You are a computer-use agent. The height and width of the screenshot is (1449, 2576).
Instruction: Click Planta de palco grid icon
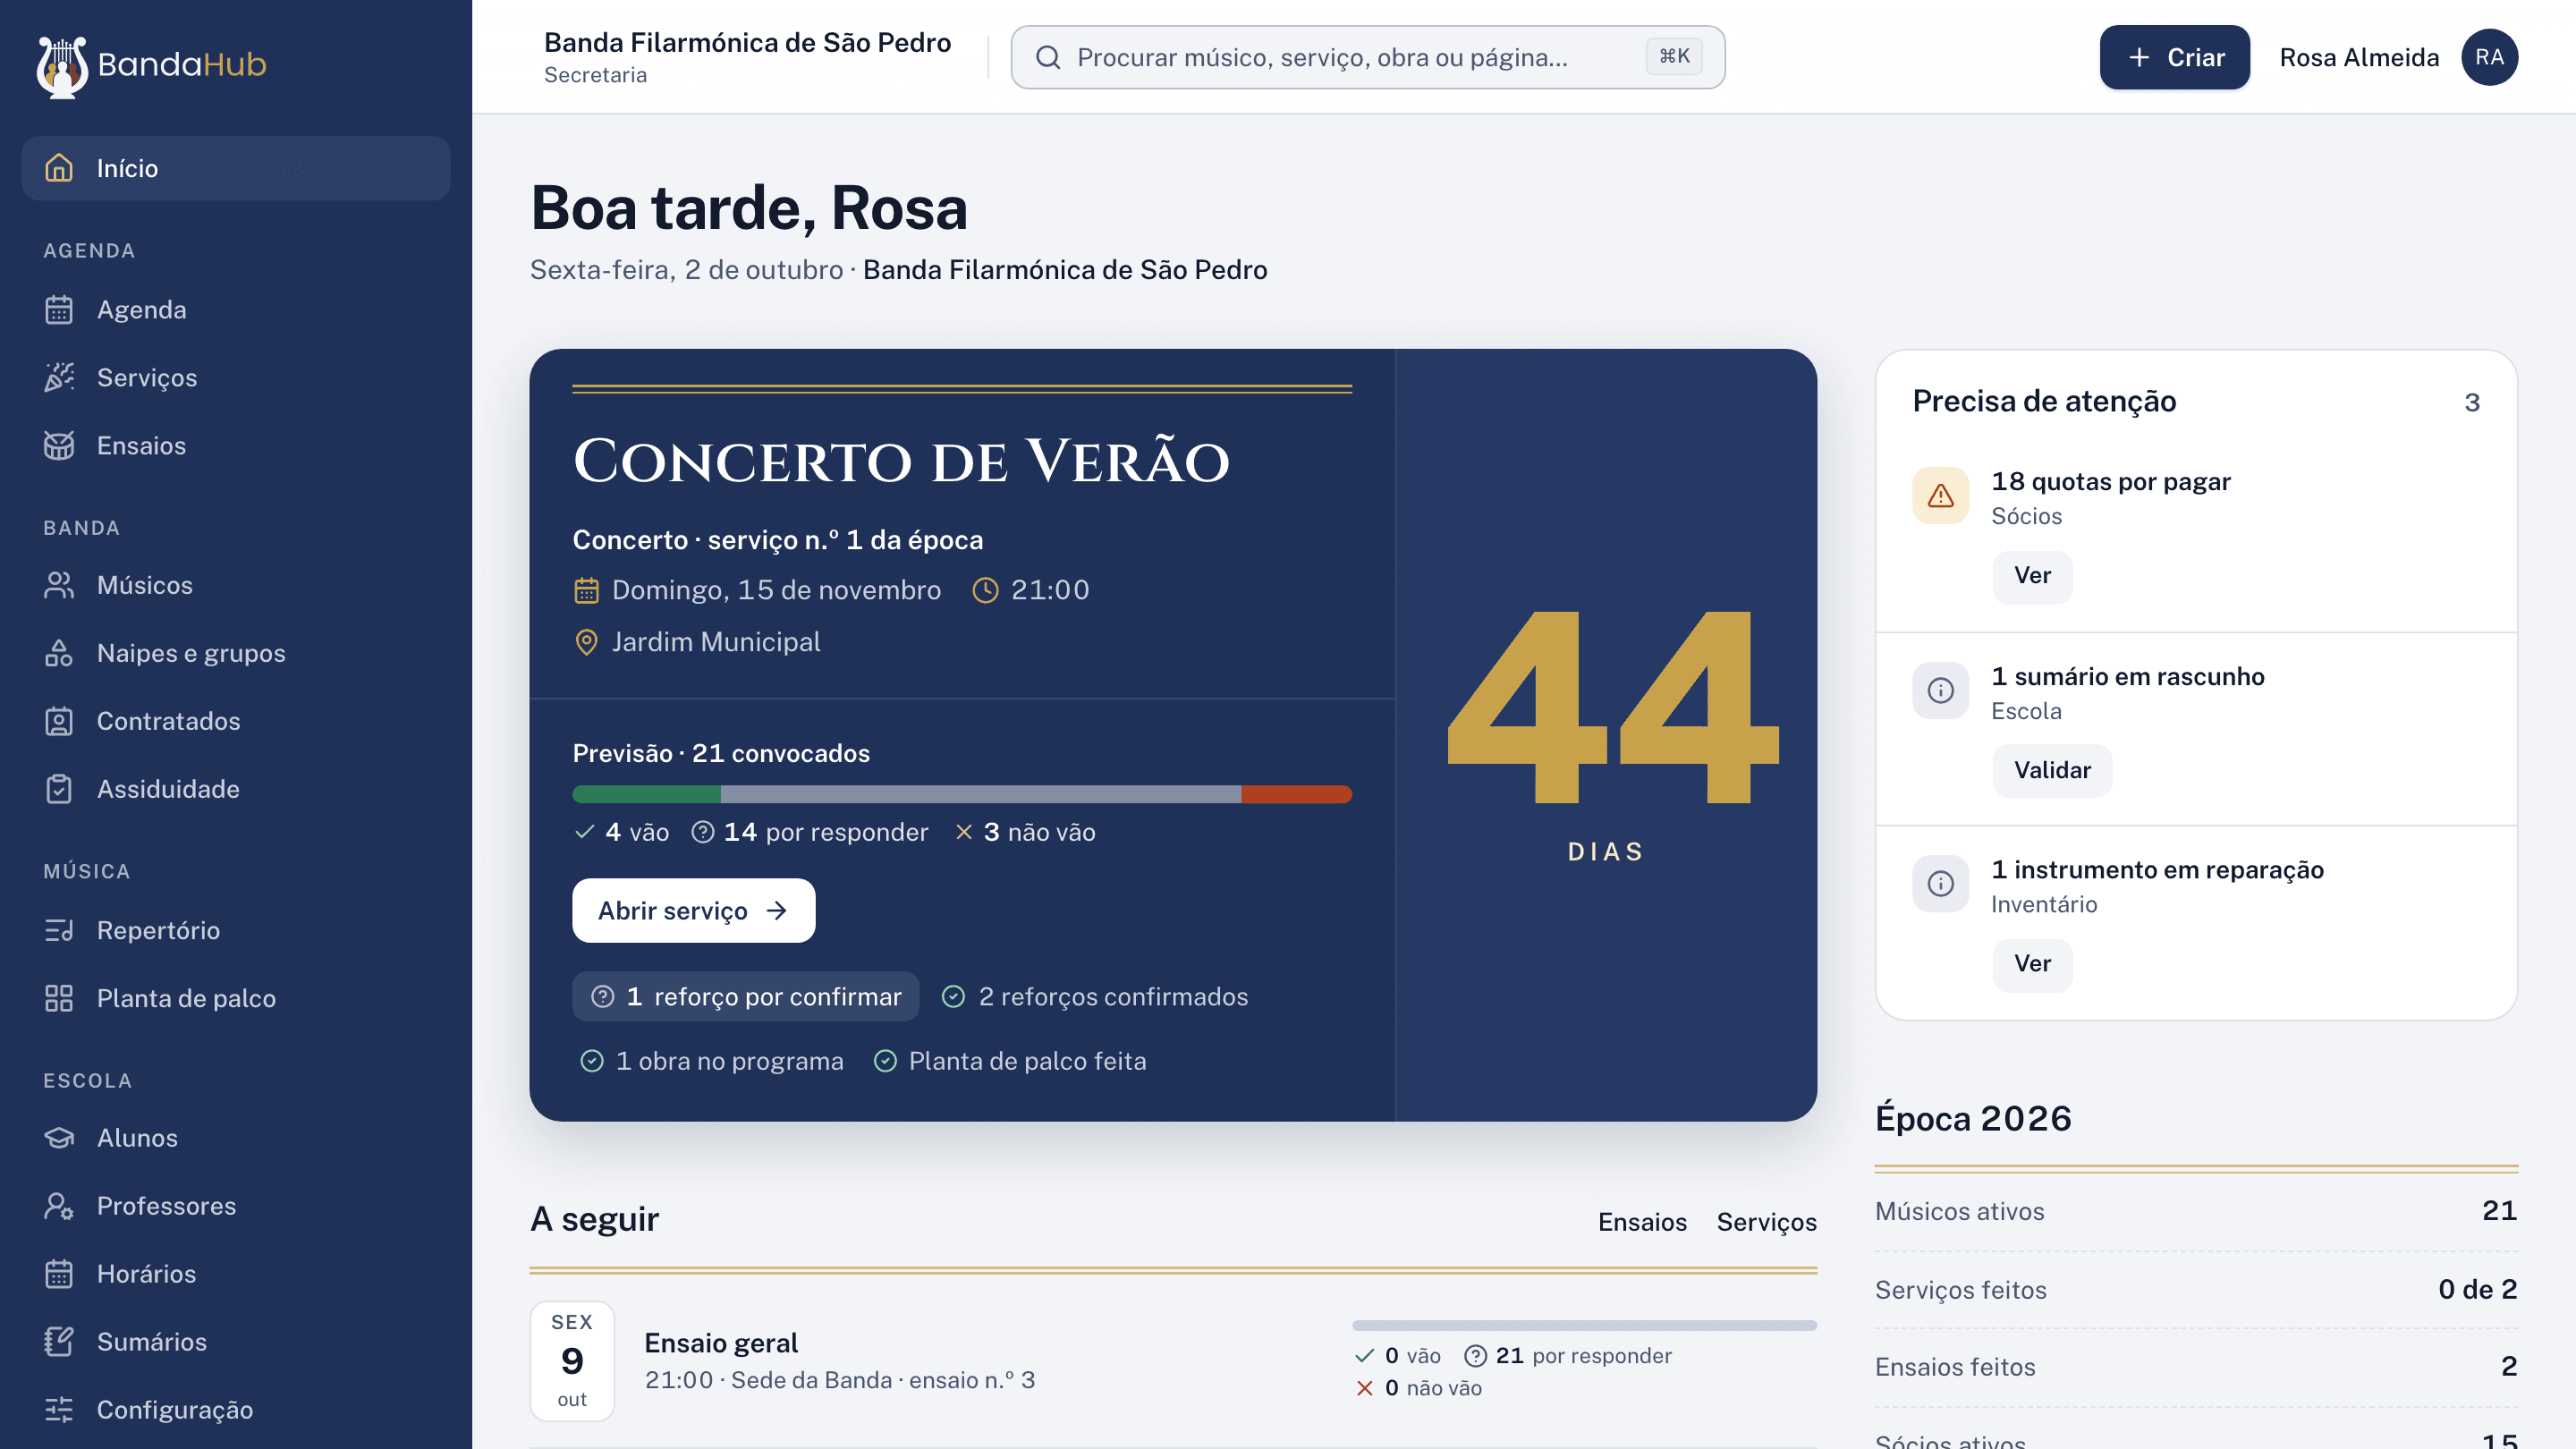pos(59,999)
